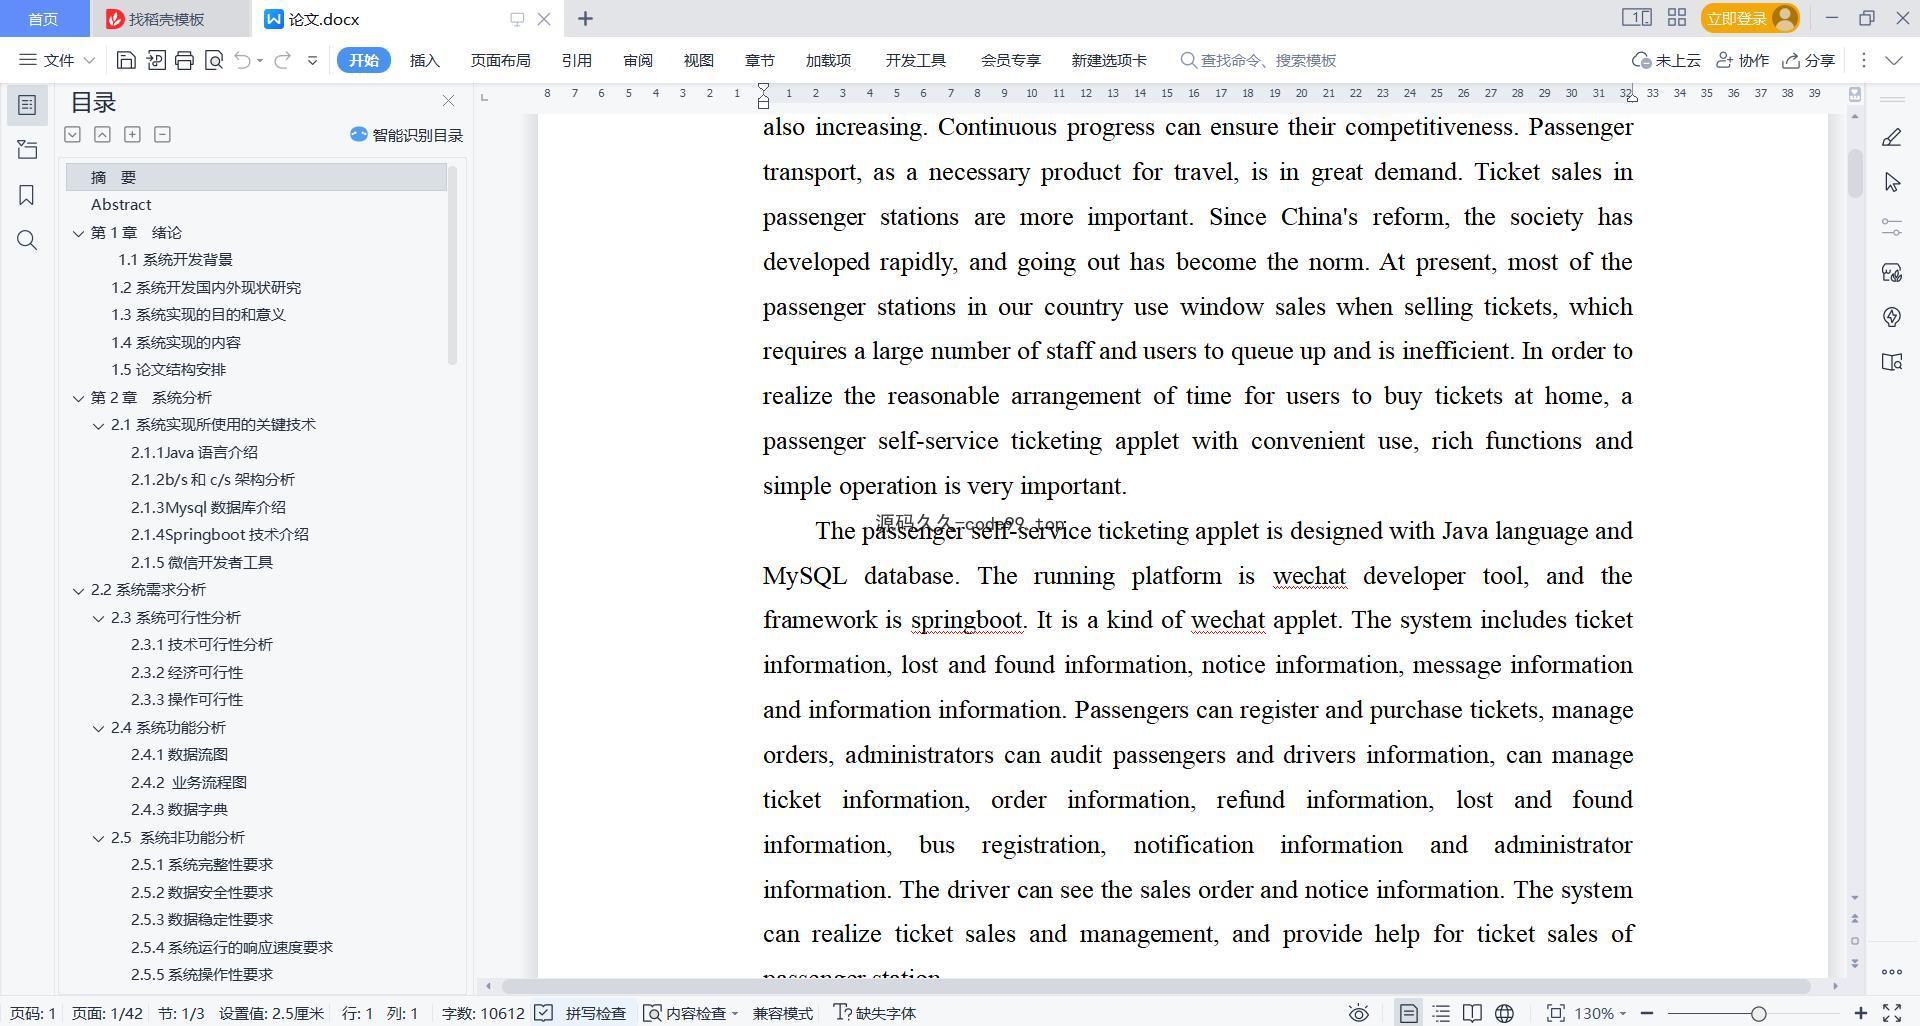
Task: Open the 内容检查 dropdown
Action: coord(690,1013)
